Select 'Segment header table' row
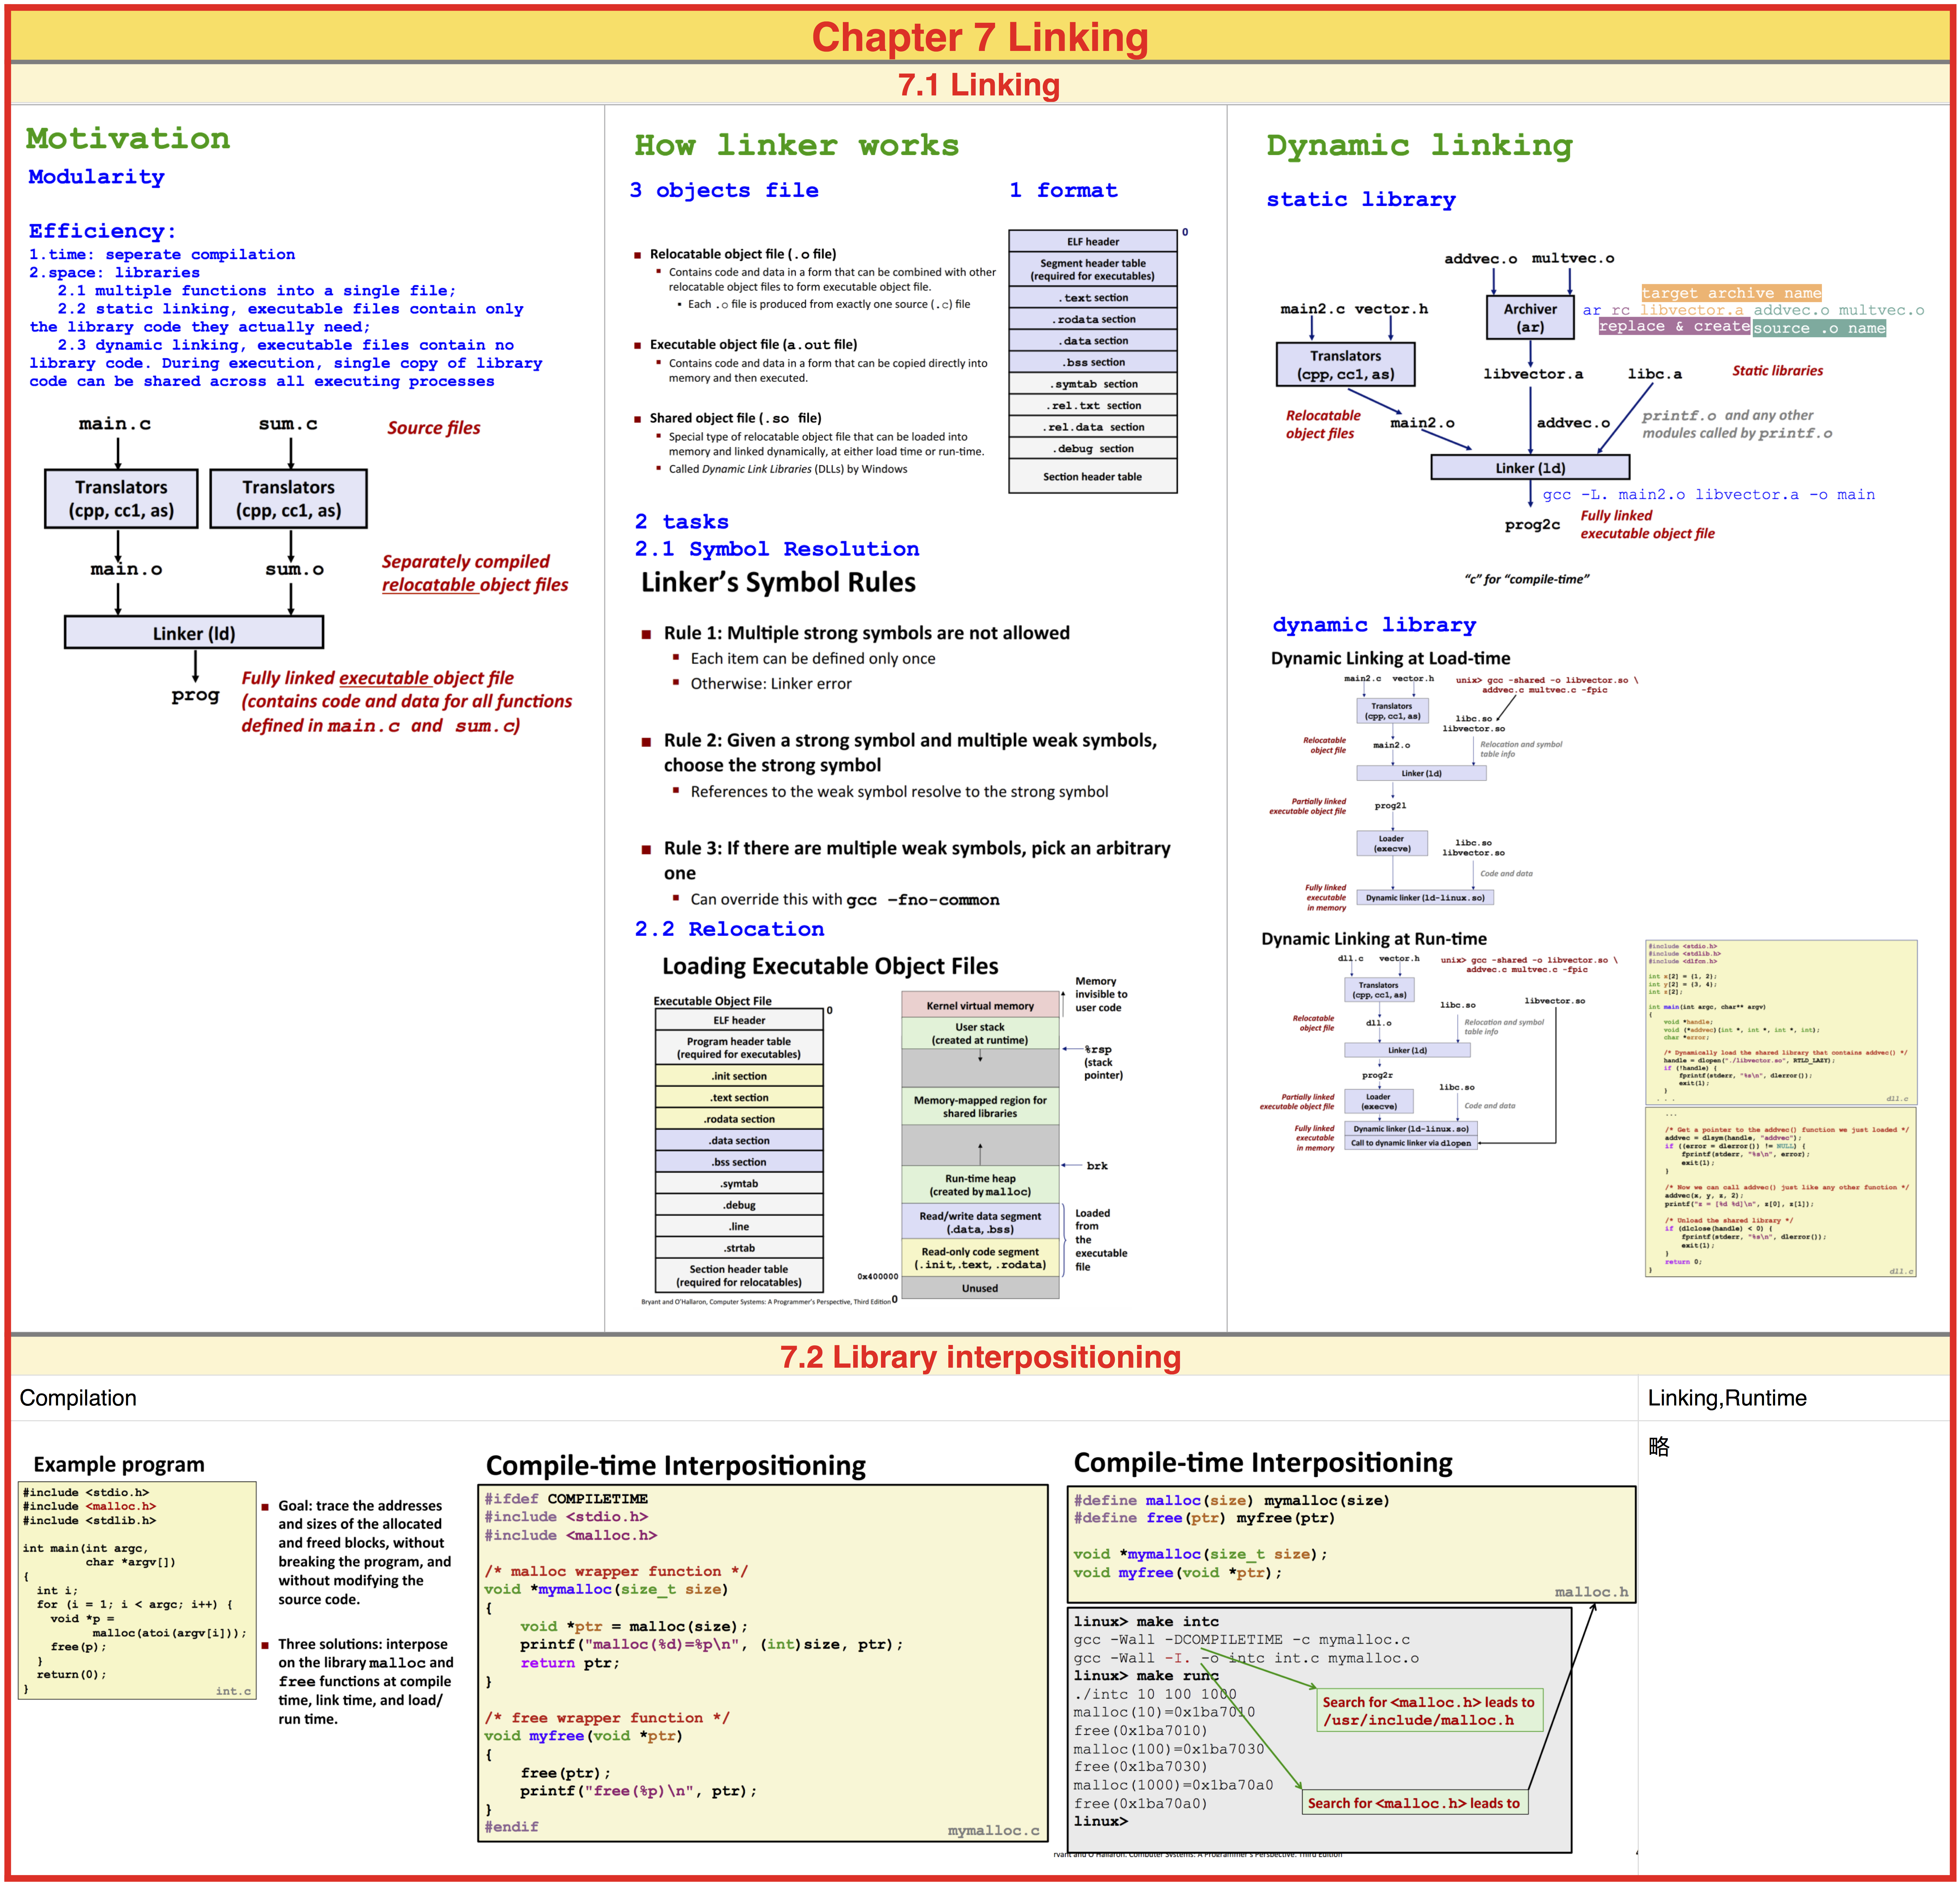This screenshot has height=1884, width=1960. (1093, 269)
